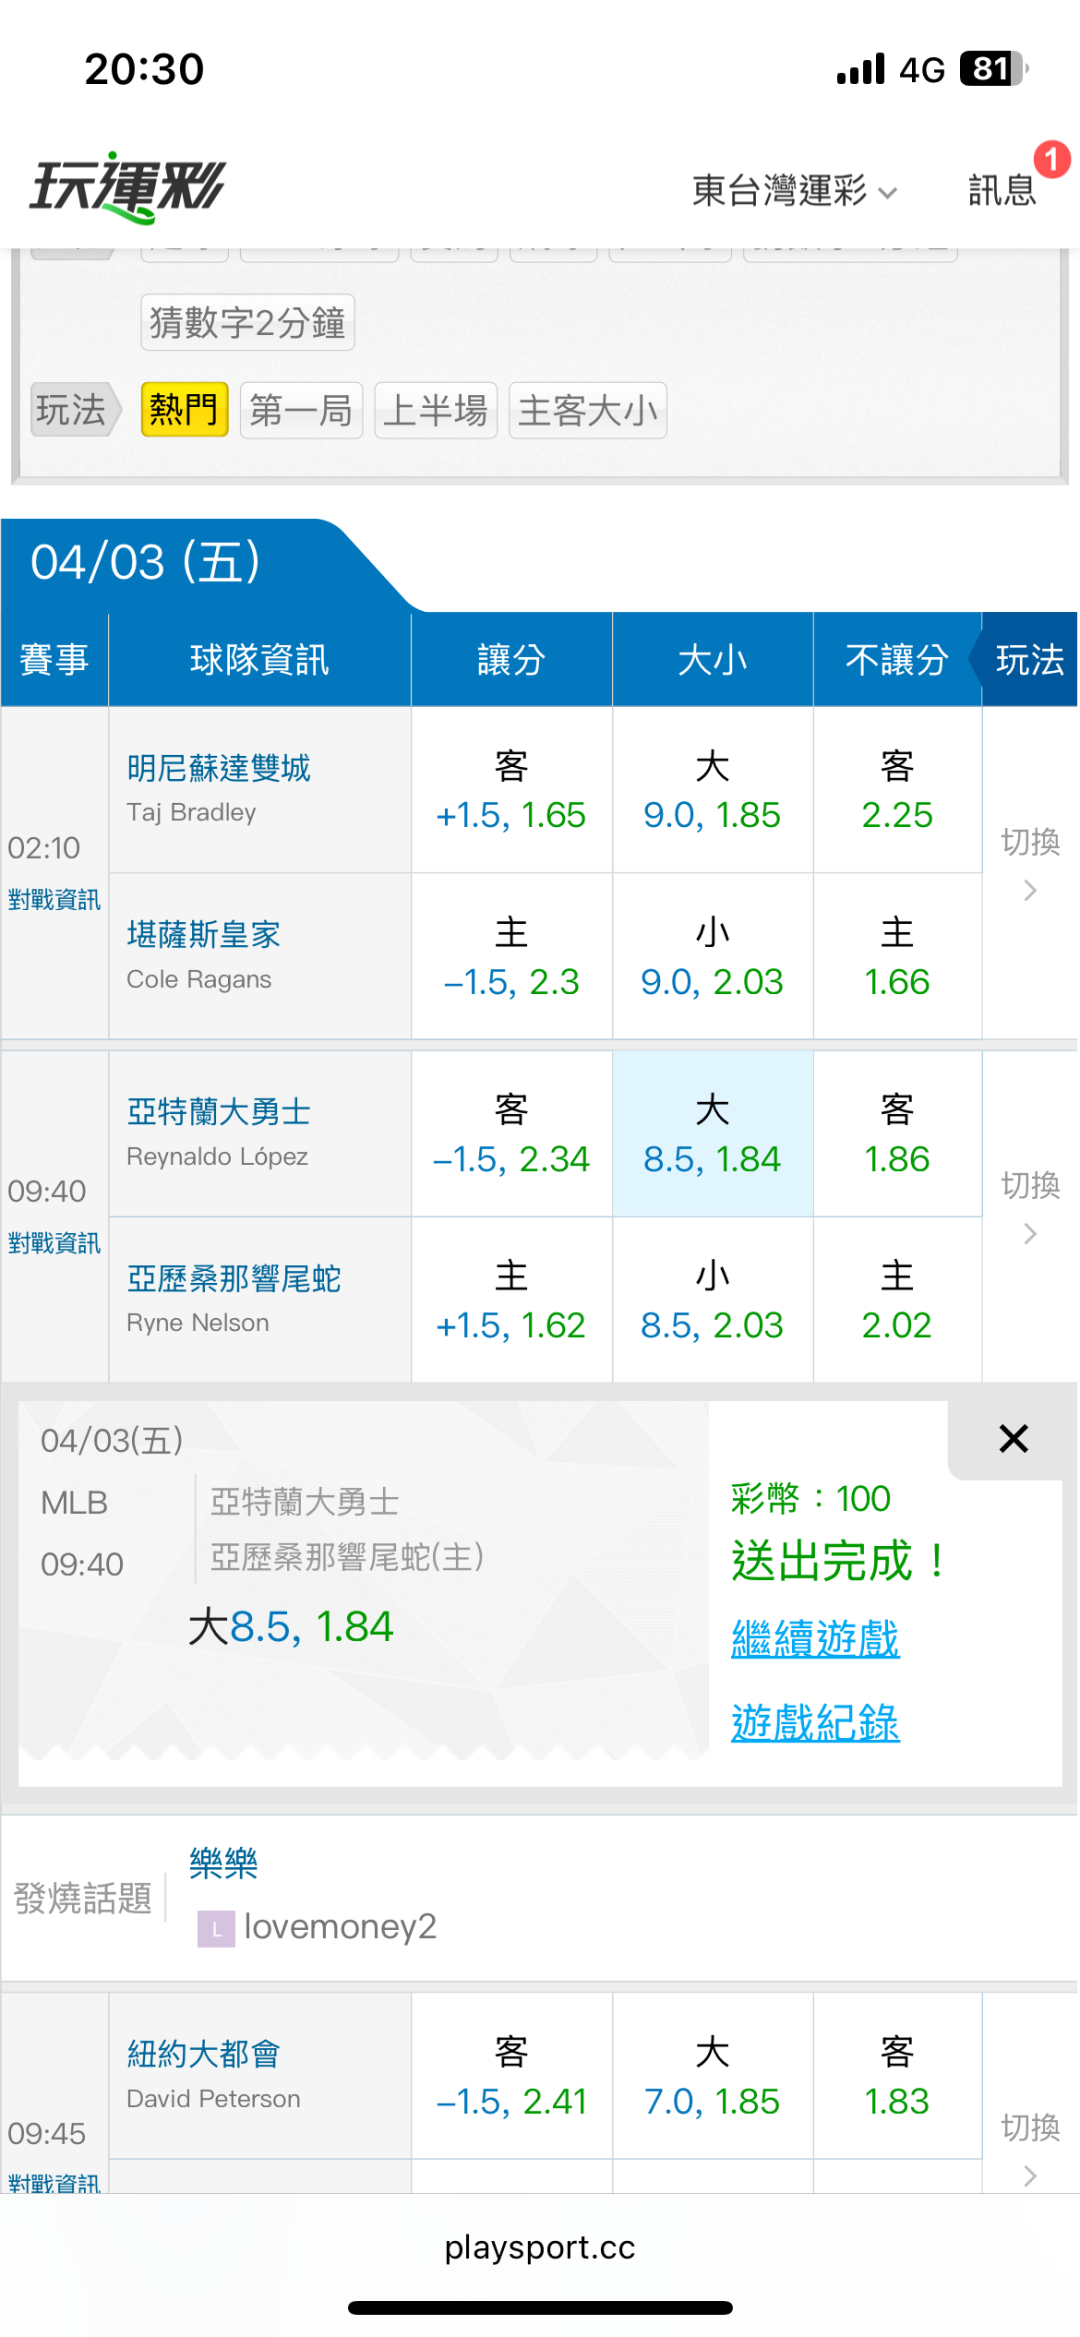The height and width of the screenshot is (2337, 1080).
Task: Click the 繼續遊戲 link
Action: pyautogui.click(x=815, y=1639)
